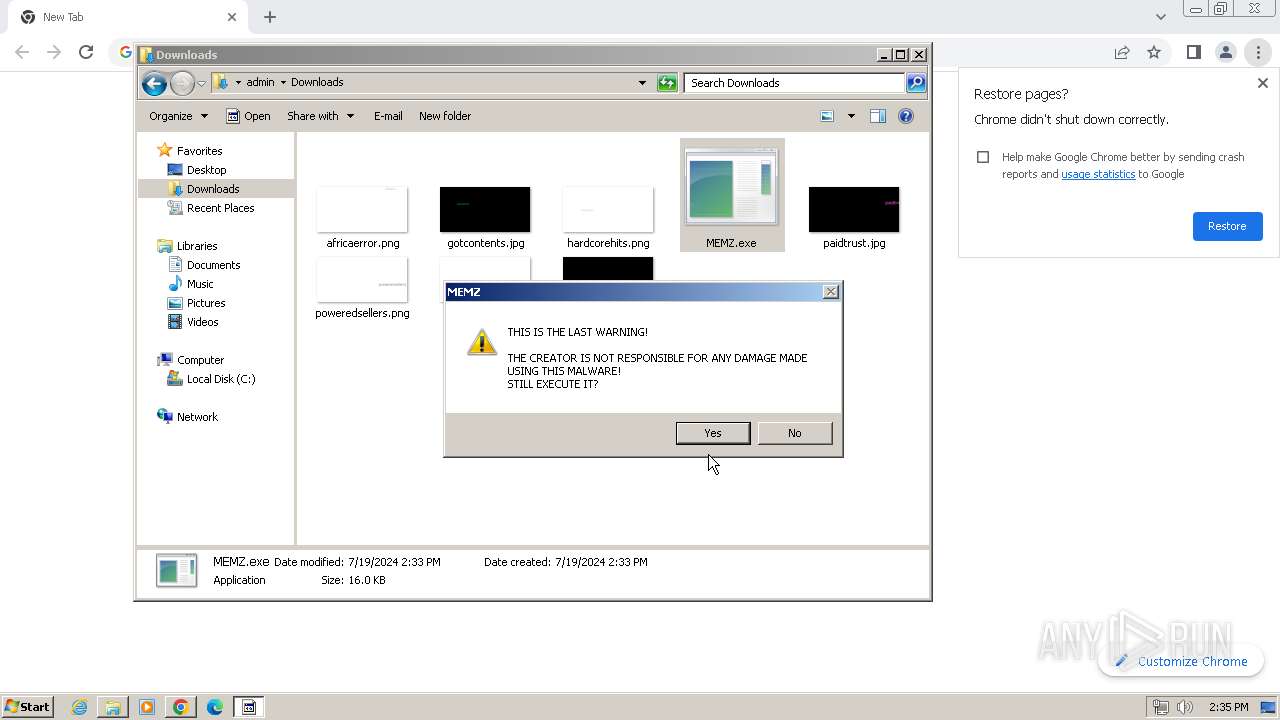This screenshot has width=1280, height=720.
Task: Click the volume icon in system tray
Action: tap(1185, 707)
